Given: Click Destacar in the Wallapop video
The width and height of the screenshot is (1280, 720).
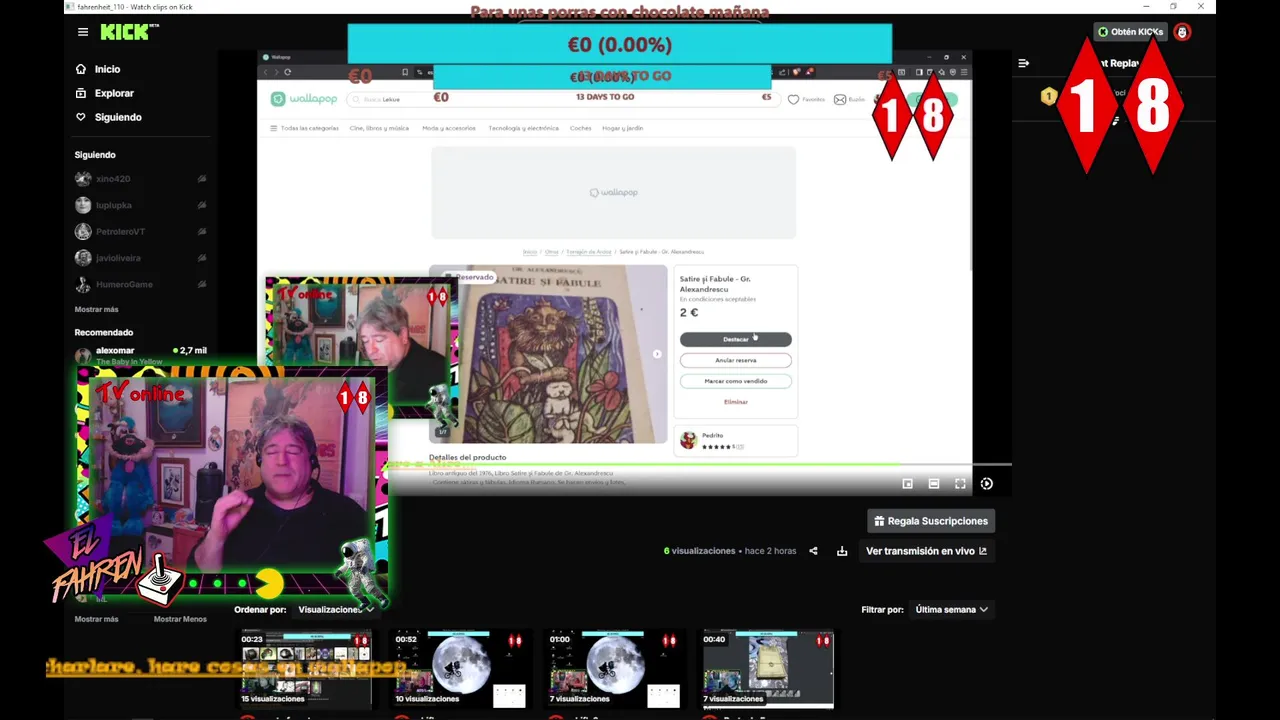Looking at the screenshot, I should click(735, 339).
